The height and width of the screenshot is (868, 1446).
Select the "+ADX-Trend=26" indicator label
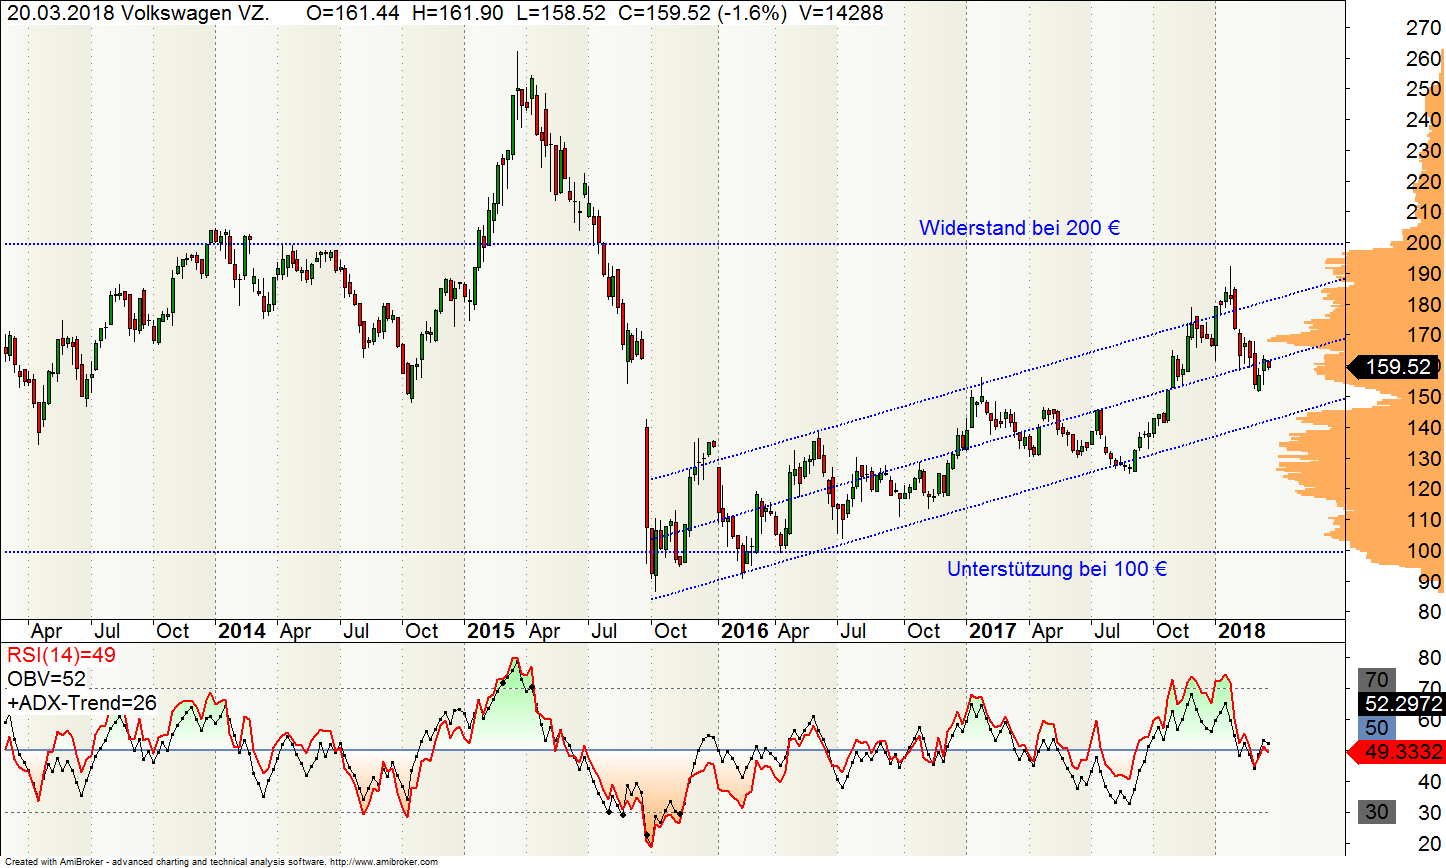coord(82,703)
